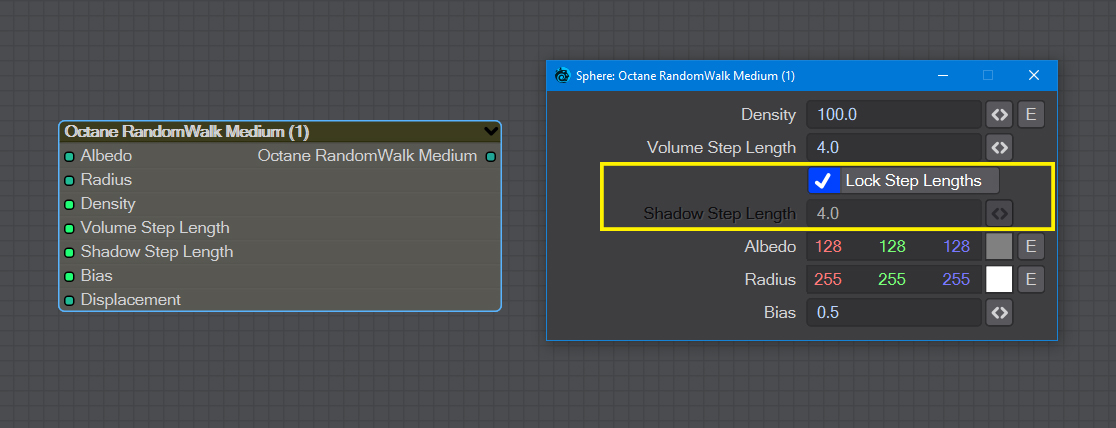Click Radius blue value 255
The width and height of the screenshot is (1116, 428).
pyautogui.click(x=957, y=279)
